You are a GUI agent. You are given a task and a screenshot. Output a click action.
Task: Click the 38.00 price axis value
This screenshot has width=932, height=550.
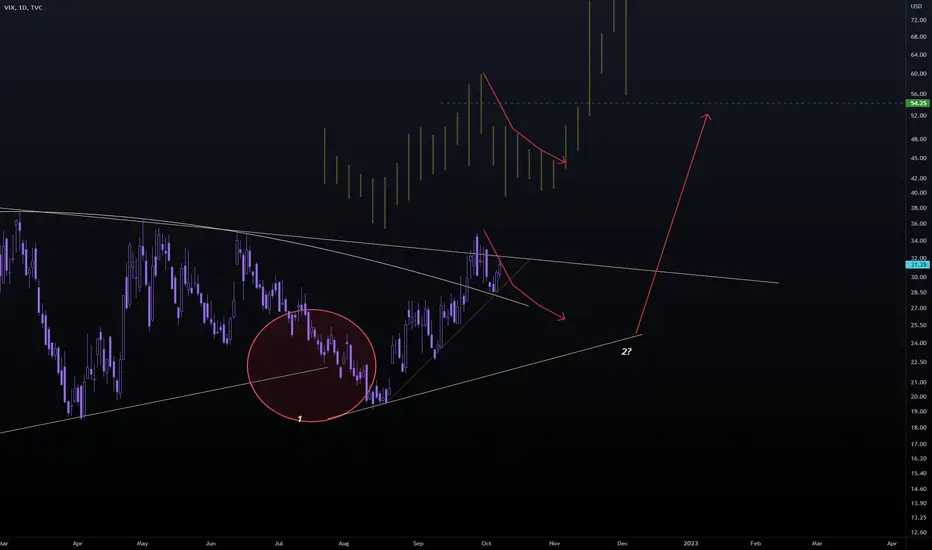(918, 208)
